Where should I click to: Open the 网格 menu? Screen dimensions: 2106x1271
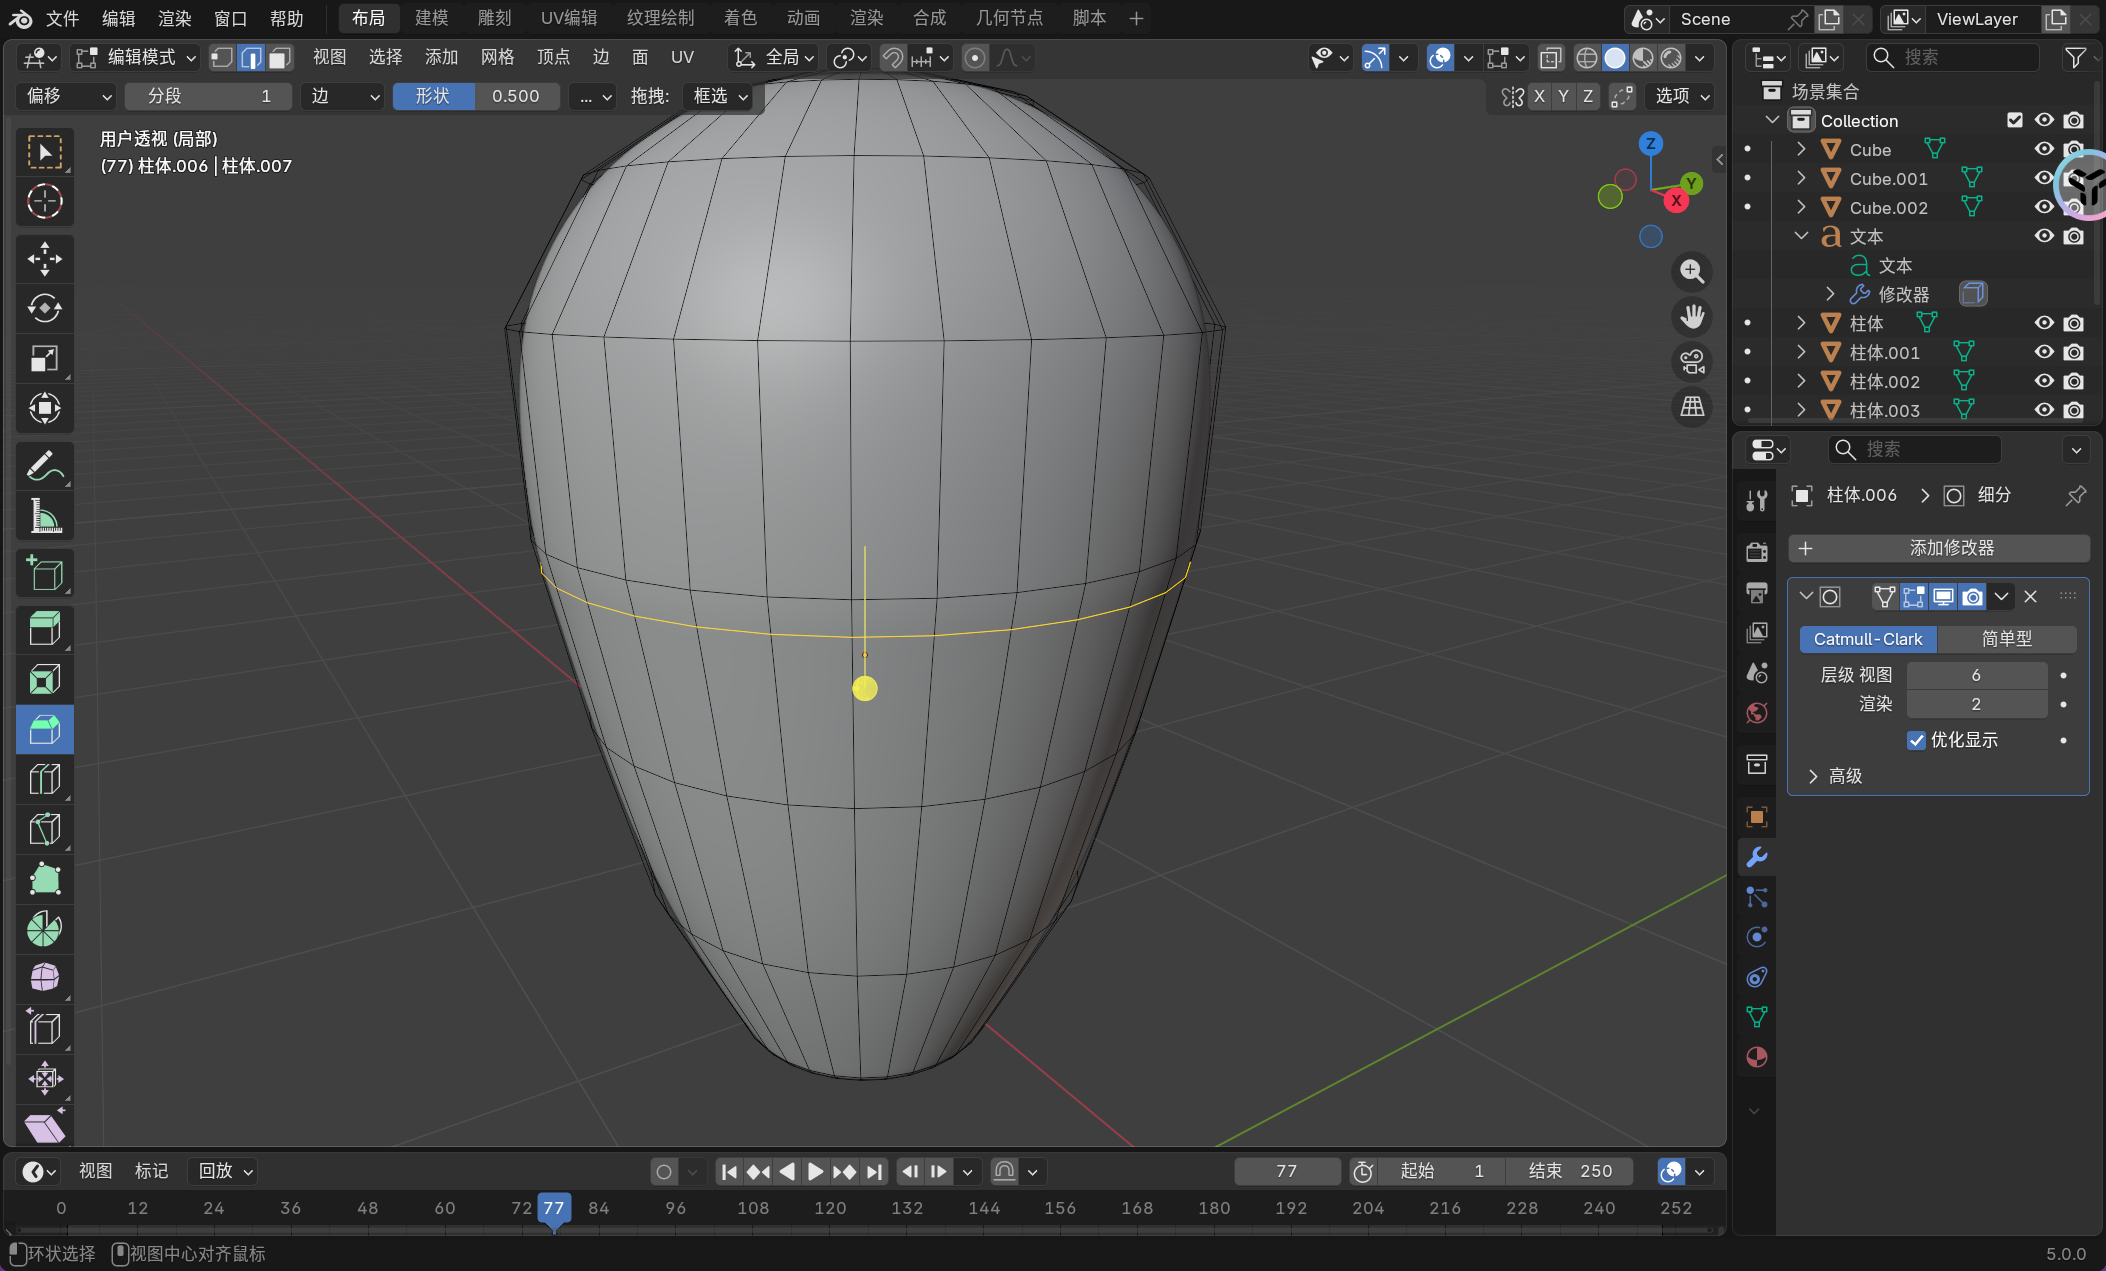497,58
